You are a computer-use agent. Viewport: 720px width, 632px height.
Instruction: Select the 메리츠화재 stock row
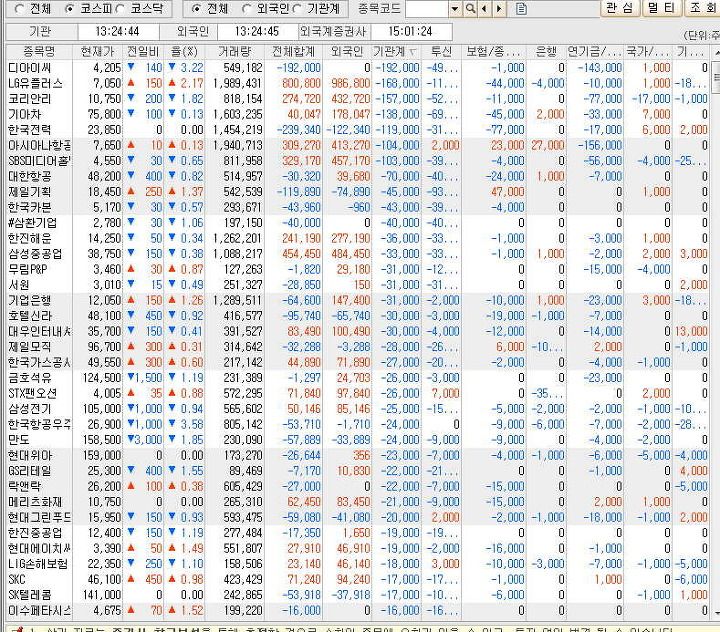[x=358, y=502]
